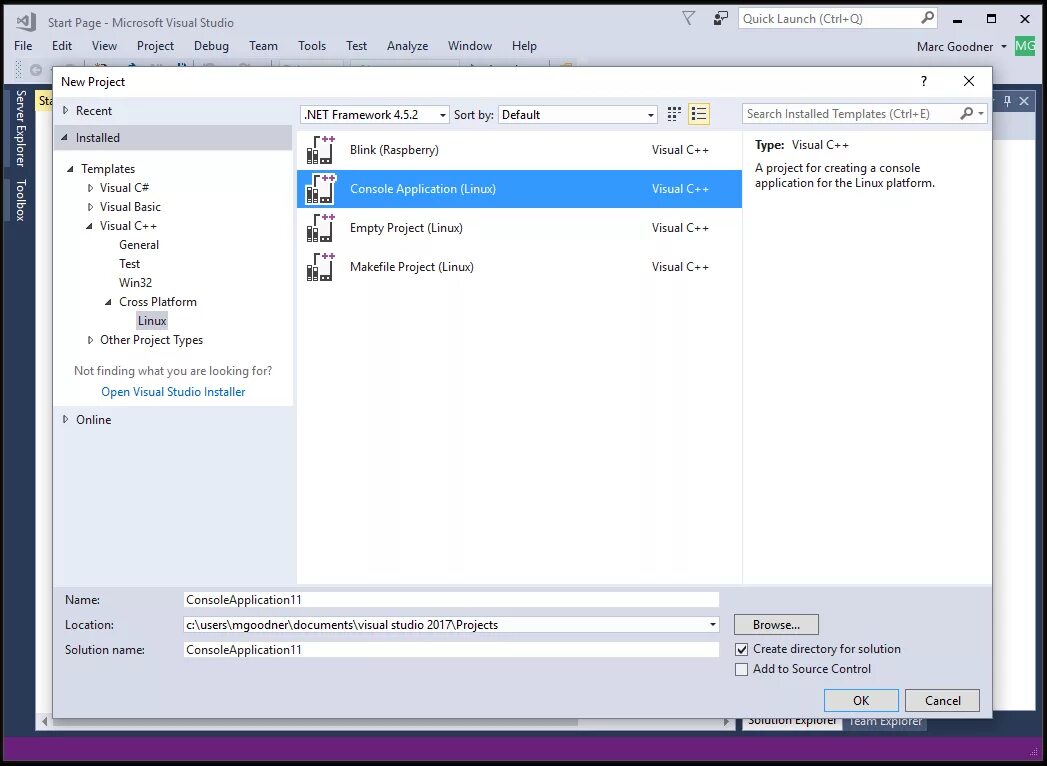
Task: Toggle Create directory for solution checkbox
Action: click(741, 649)
